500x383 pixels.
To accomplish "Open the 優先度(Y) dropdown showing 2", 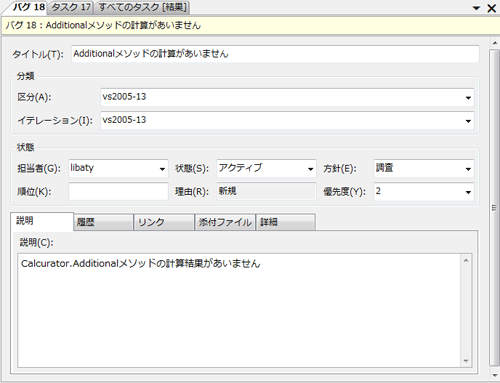I will (424, 192).
